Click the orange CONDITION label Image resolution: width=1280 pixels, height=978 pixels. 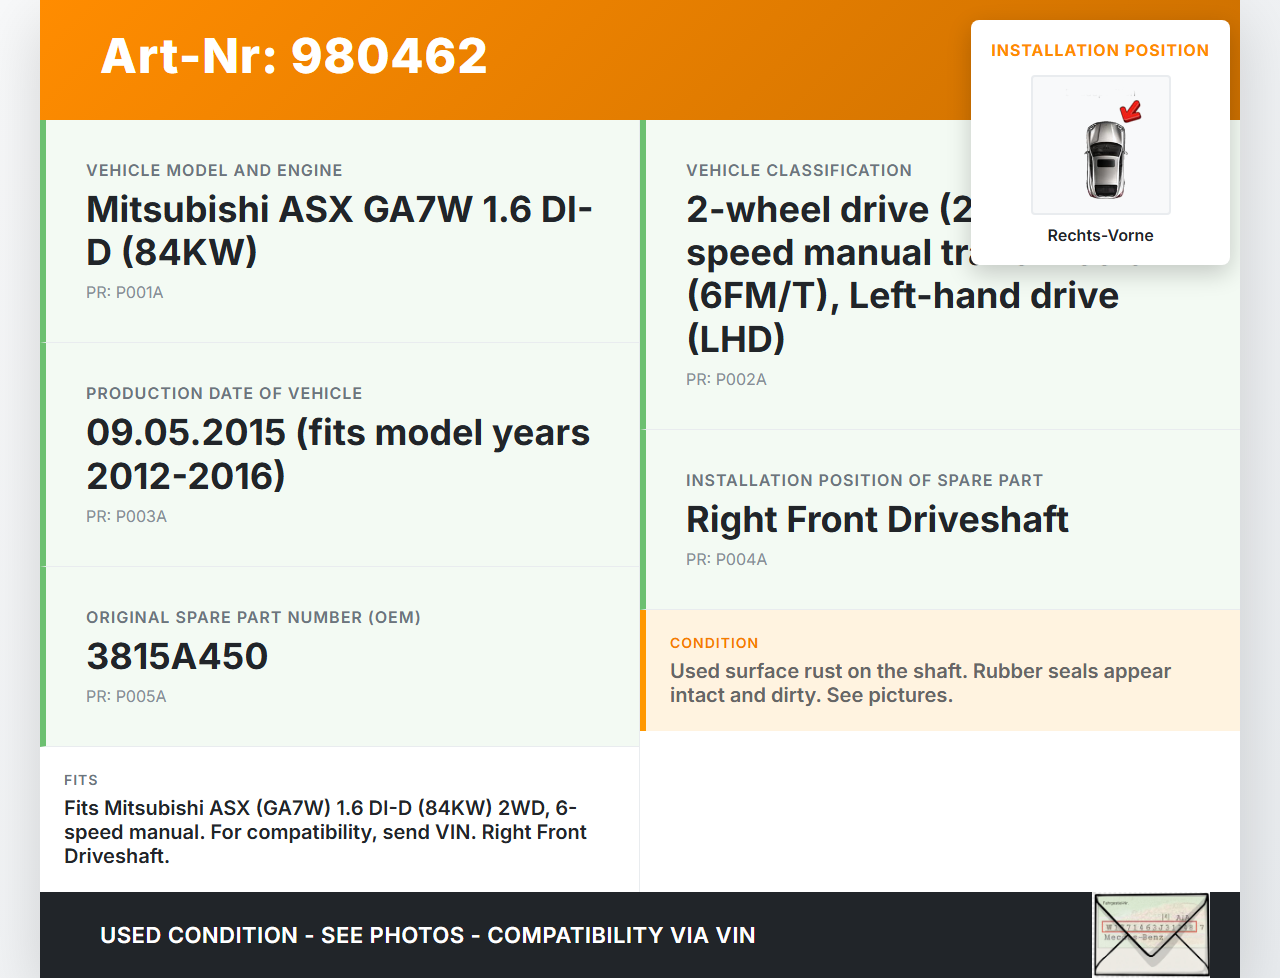714,644
